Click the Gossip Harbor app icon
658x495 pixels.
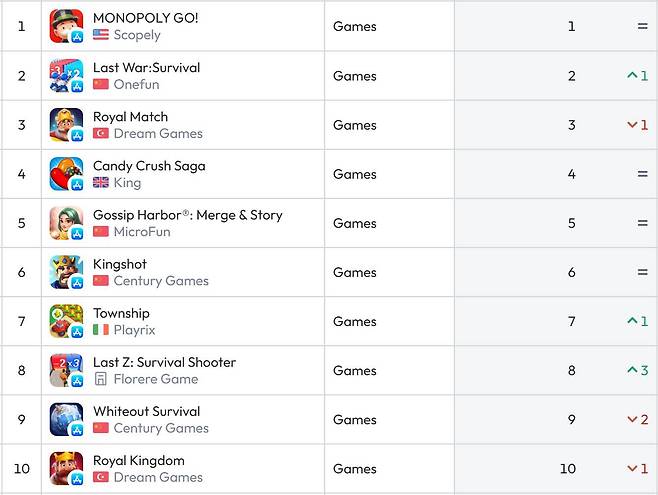[66, 223]
